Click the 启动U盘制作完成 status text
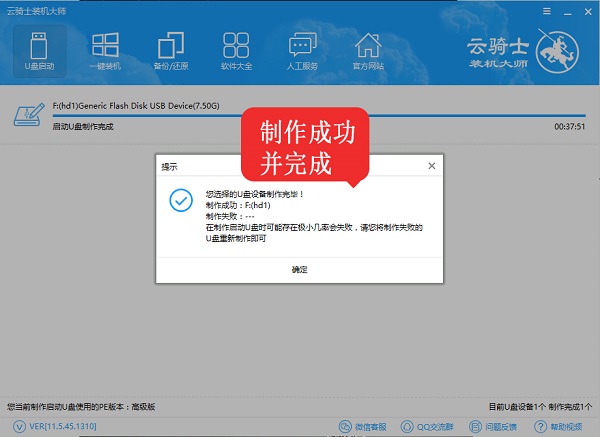 tap(83, 127)
